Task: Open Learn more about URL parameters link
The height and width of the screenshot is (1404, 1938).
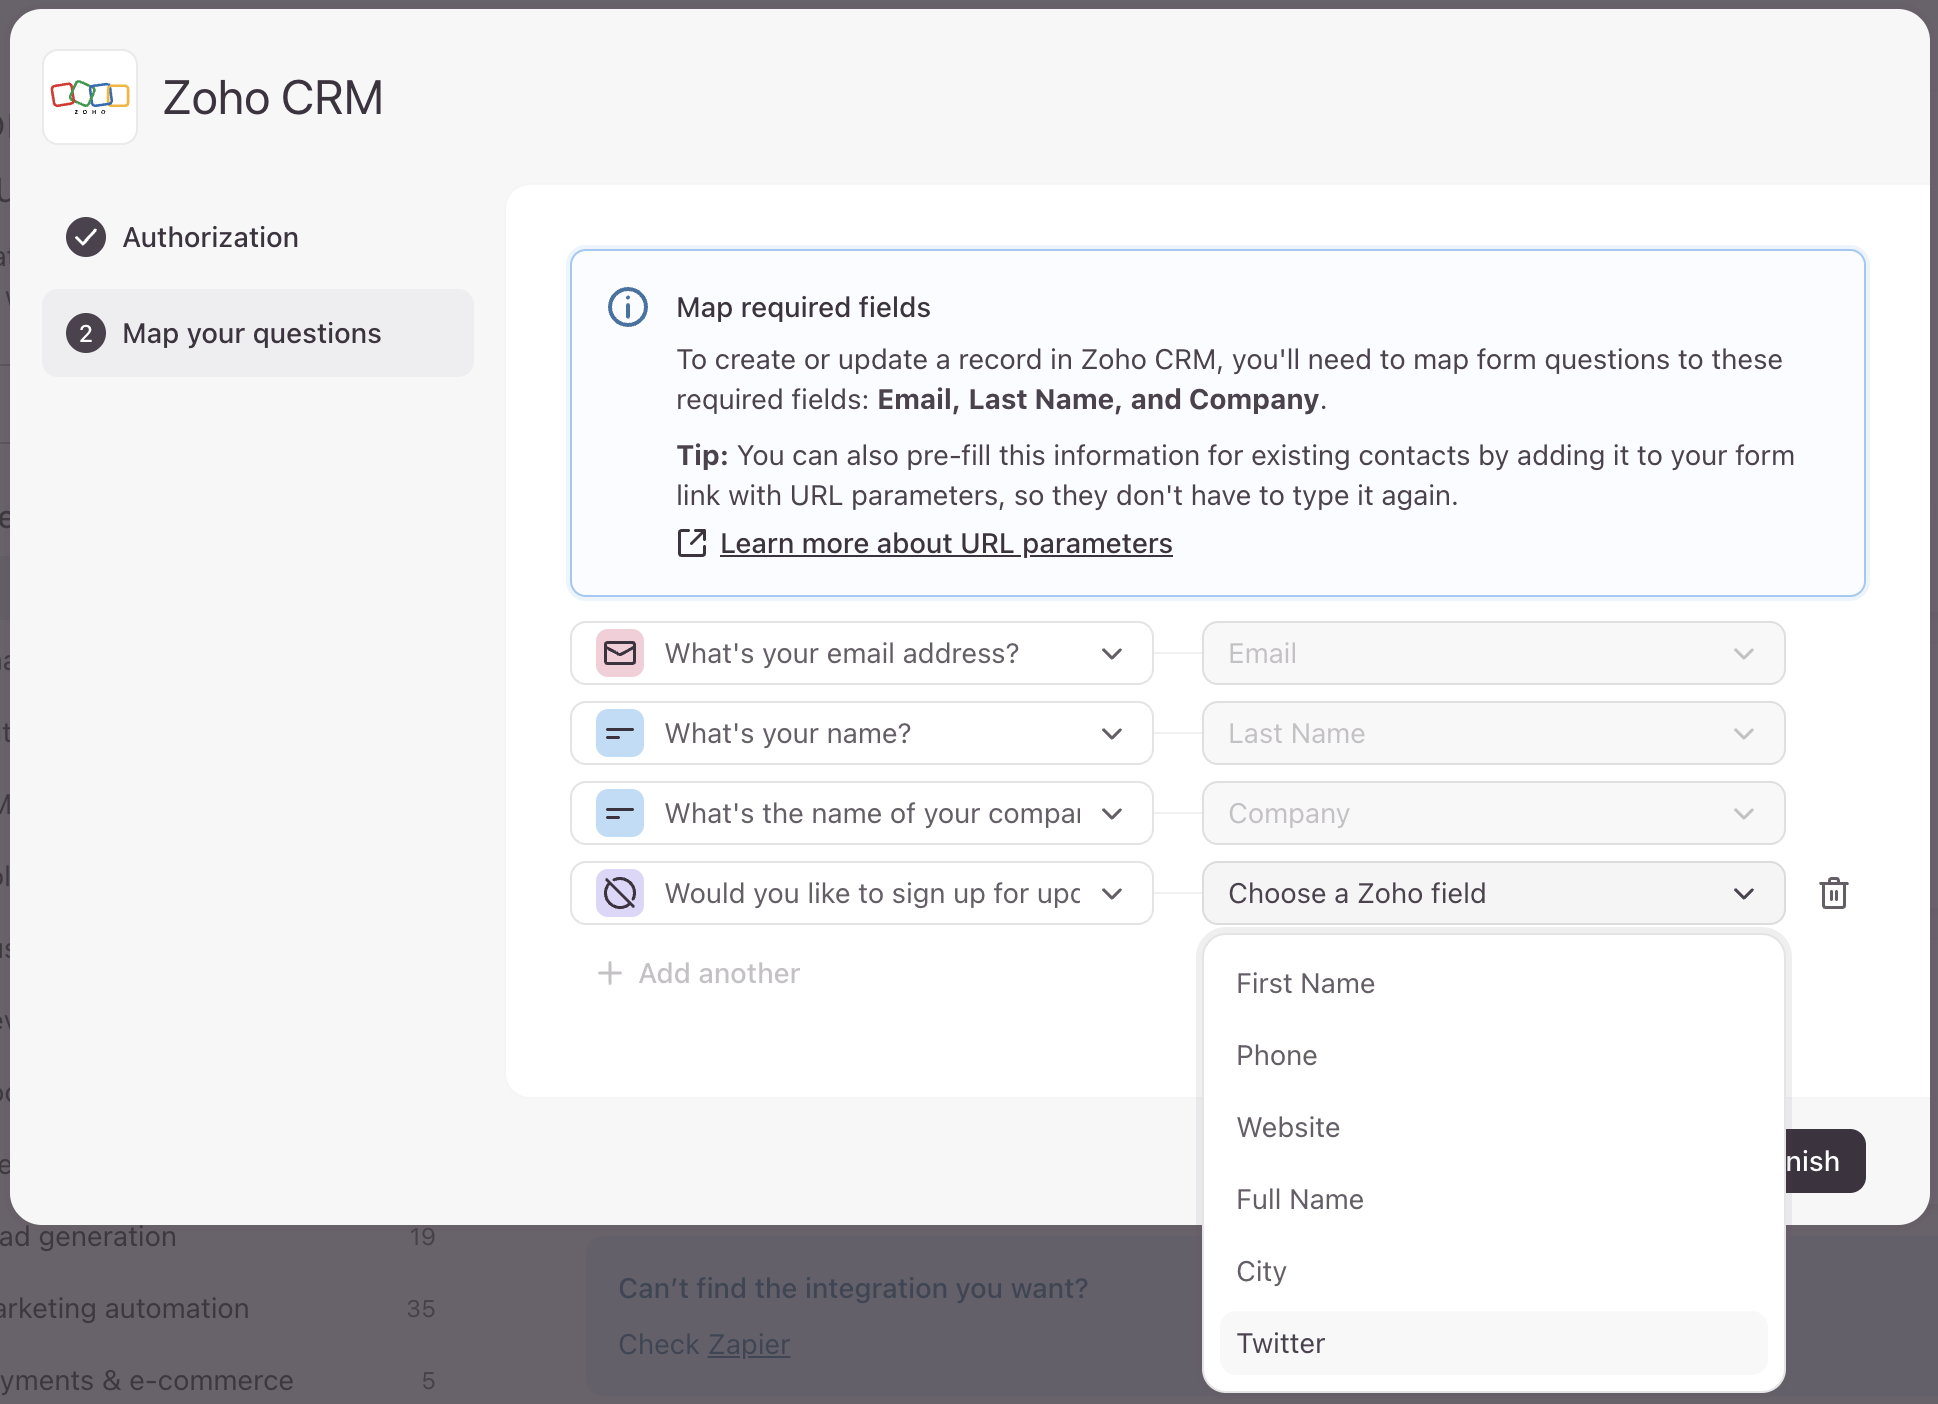Action: click(946, 543)
